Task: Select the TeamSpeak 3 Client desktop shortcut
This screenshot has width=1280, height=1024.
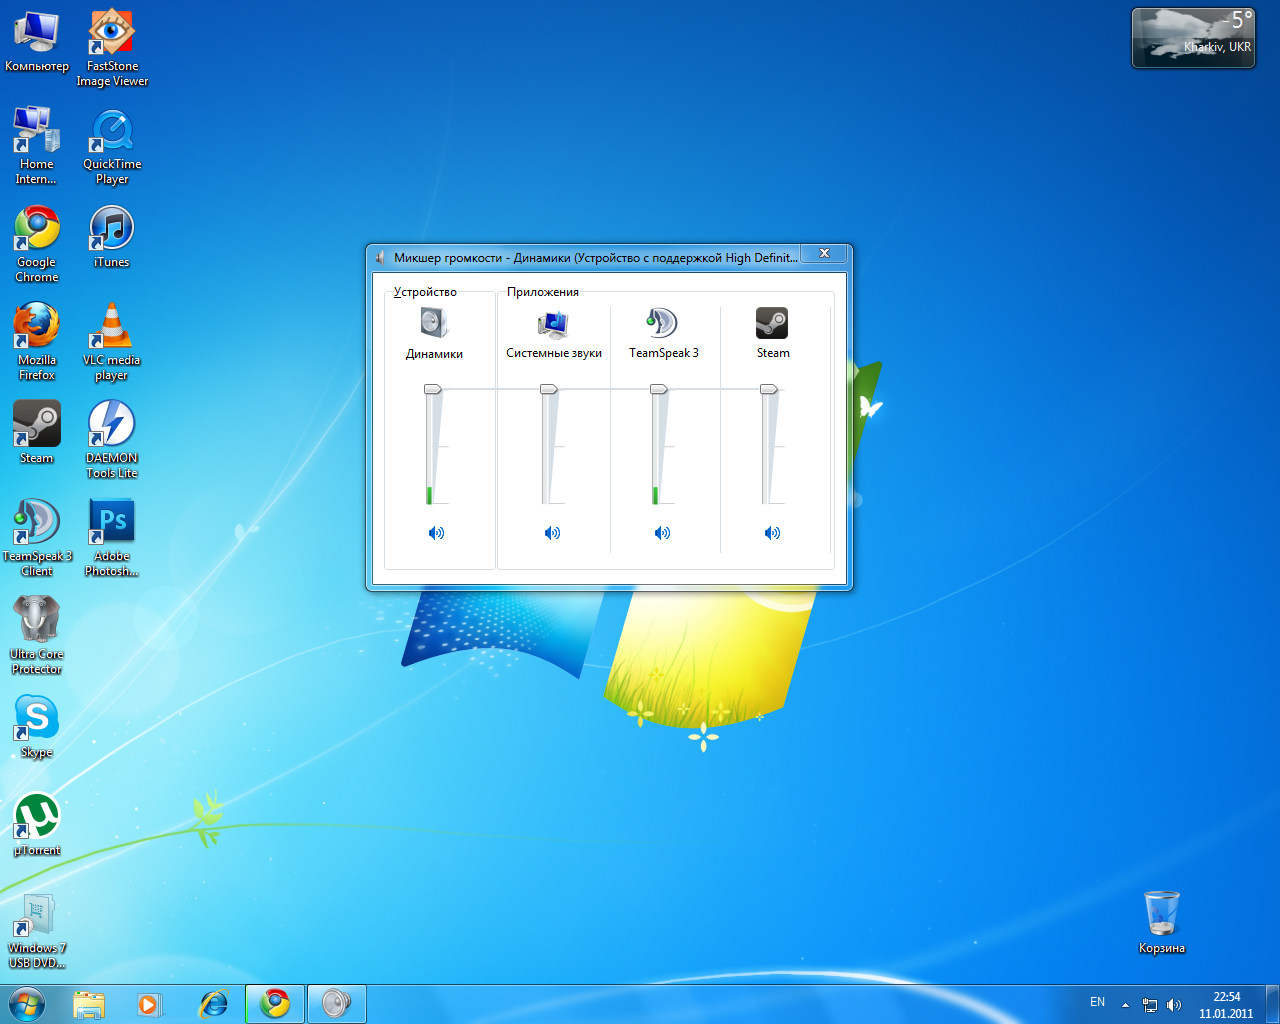Action: click(37, 538)
